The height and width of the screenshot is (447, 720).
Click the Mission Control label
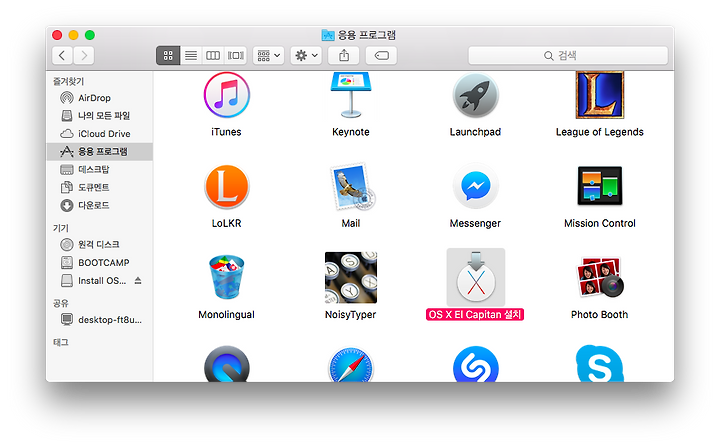coord(600,223)
